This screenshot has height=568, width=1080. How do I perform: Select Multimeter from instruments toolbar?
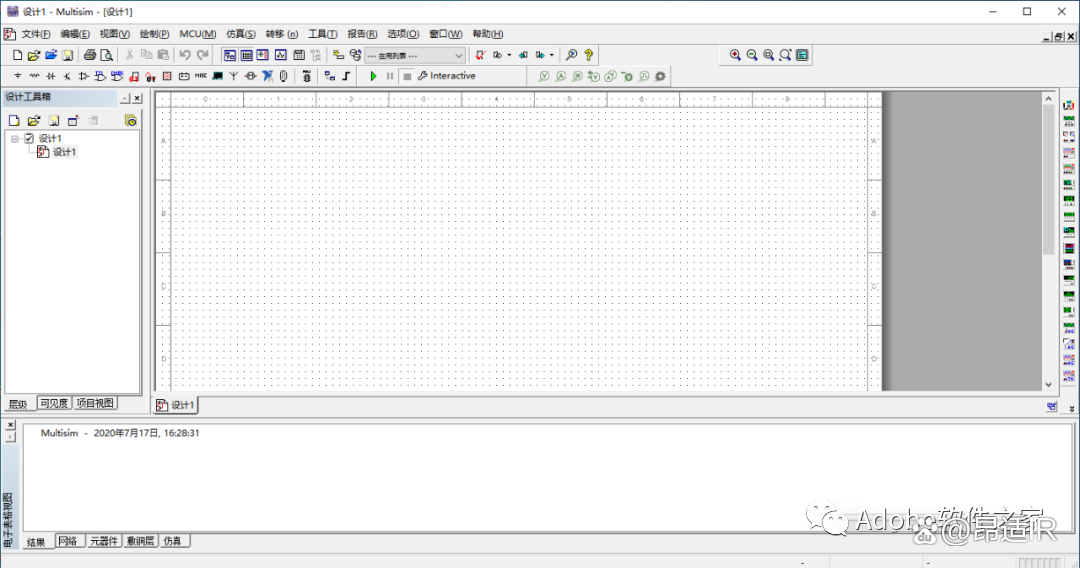coord(1068,105)
